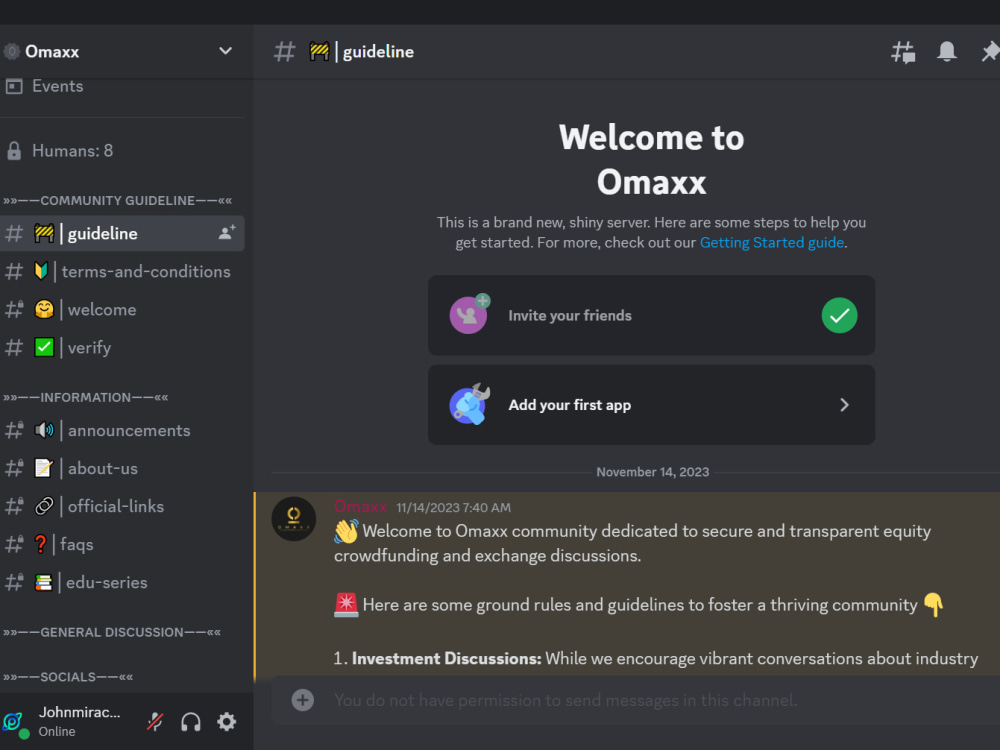Click the hashtag icon next to guideline header
This screenshot has width=1000, height=750.
pos(283,51)
